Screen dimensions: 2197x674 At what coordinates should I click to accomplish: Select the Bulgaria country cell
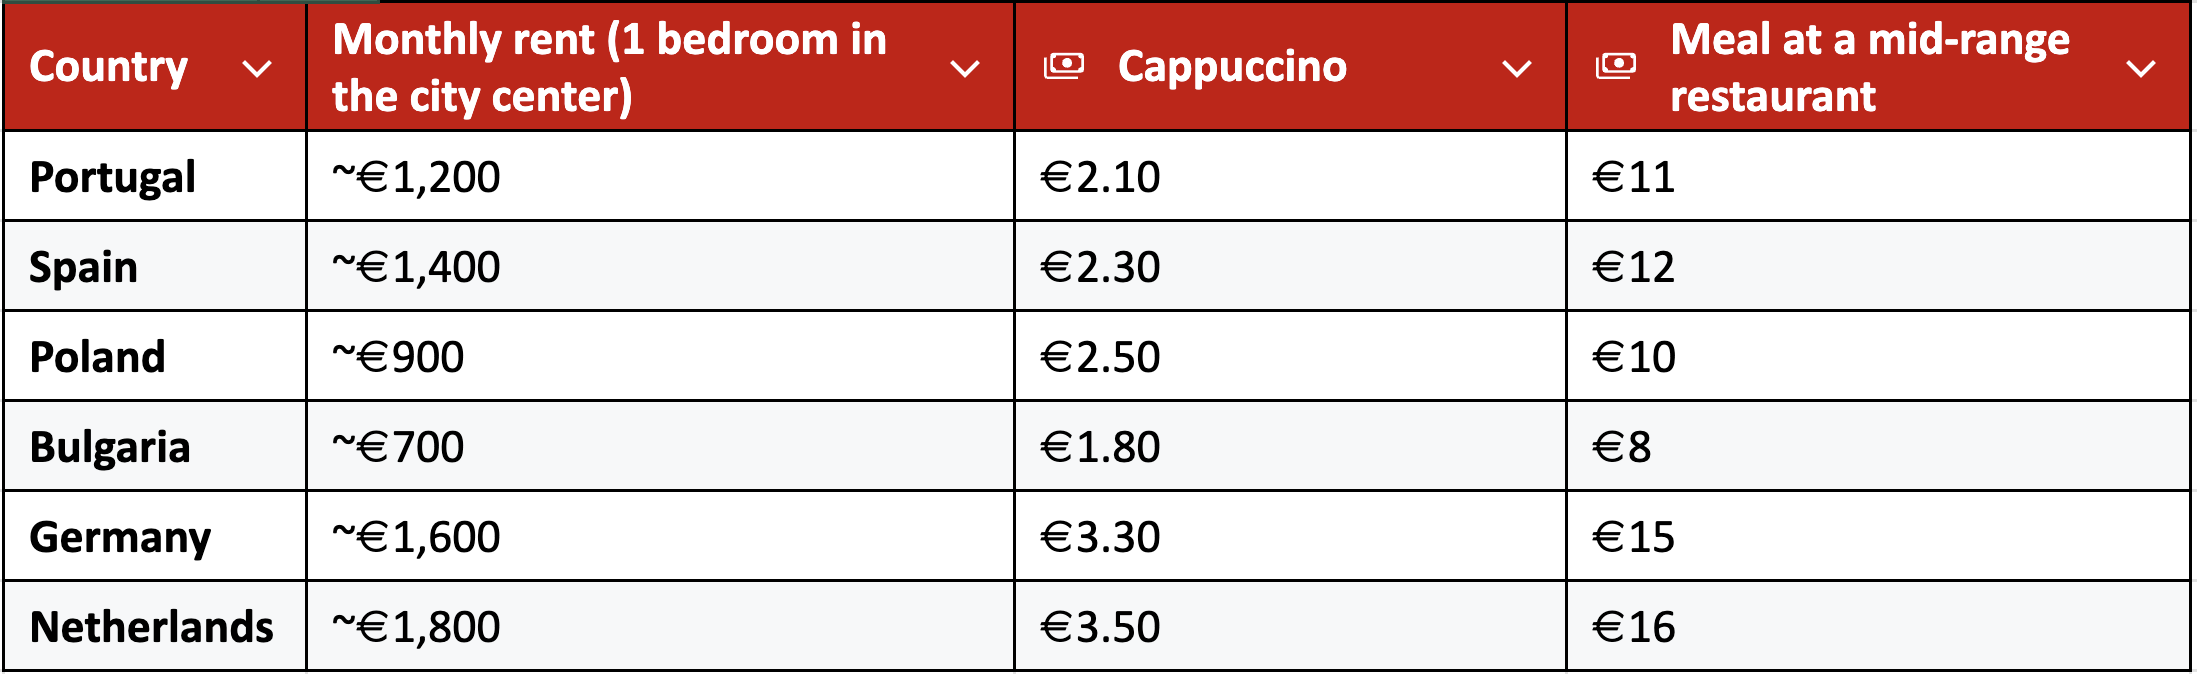tap(155, 446)
